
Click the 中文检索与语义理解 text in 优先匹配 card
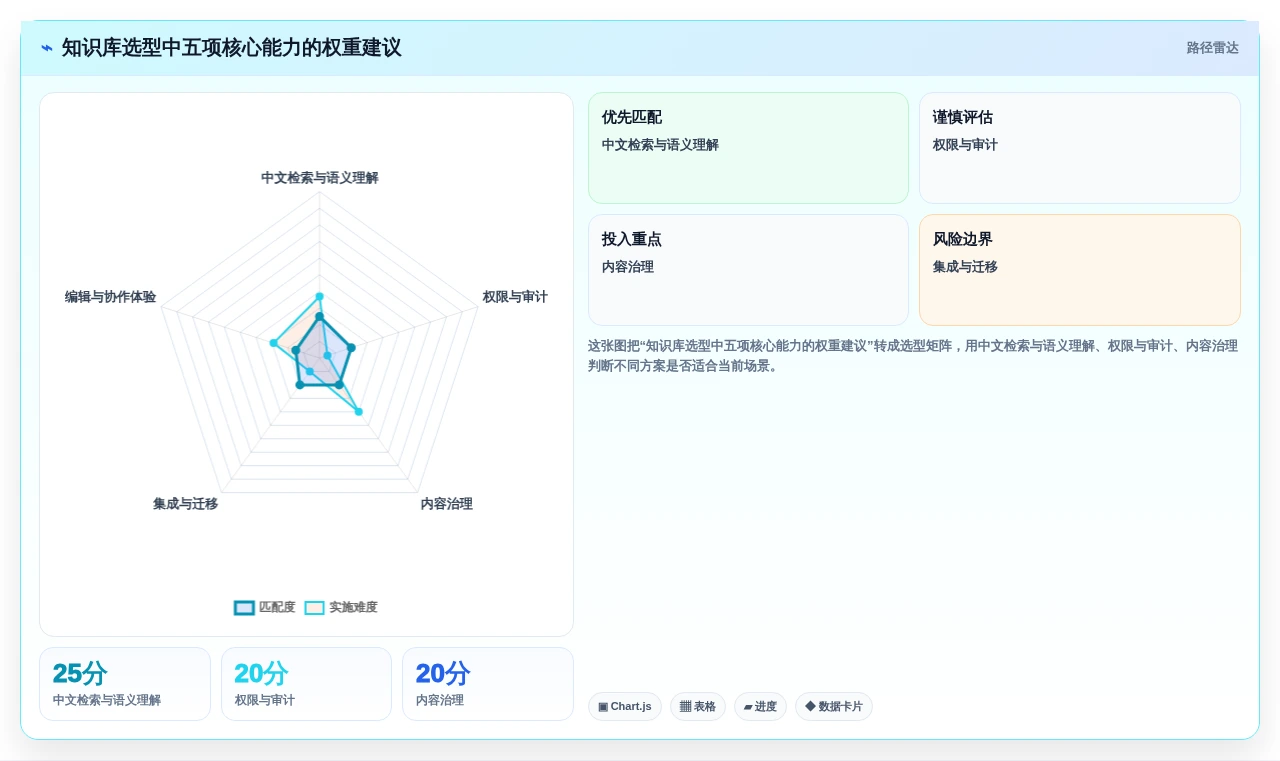(660, 145)
